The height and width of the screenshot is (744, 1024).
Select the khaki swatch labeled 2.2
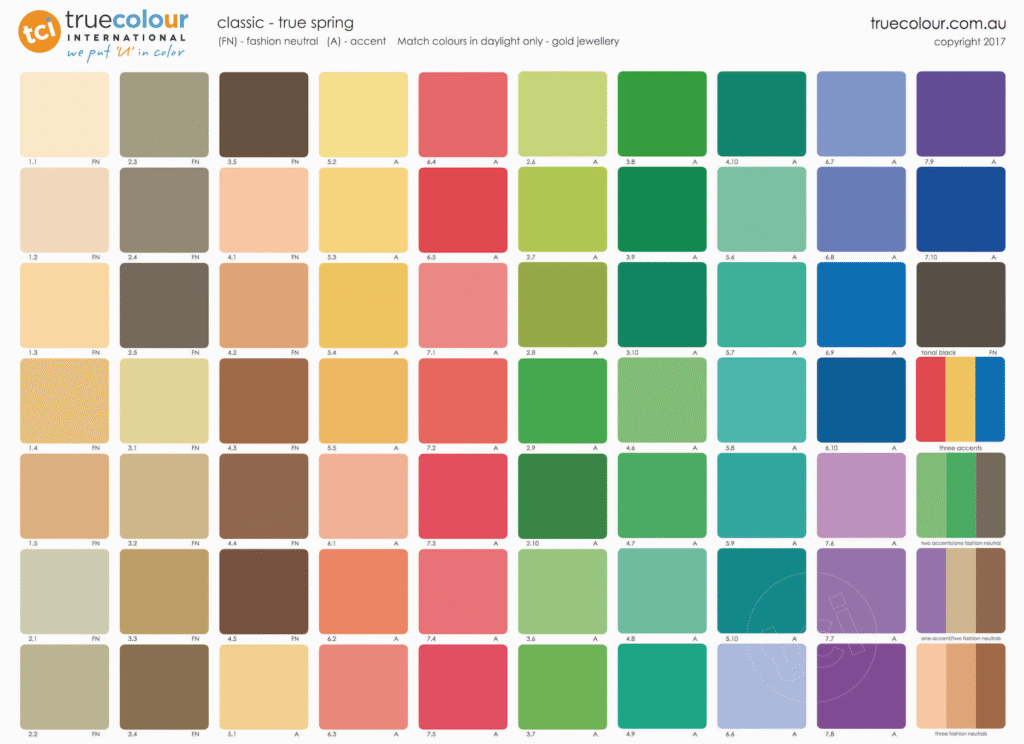pyautogui.click(x=64, y=685)
